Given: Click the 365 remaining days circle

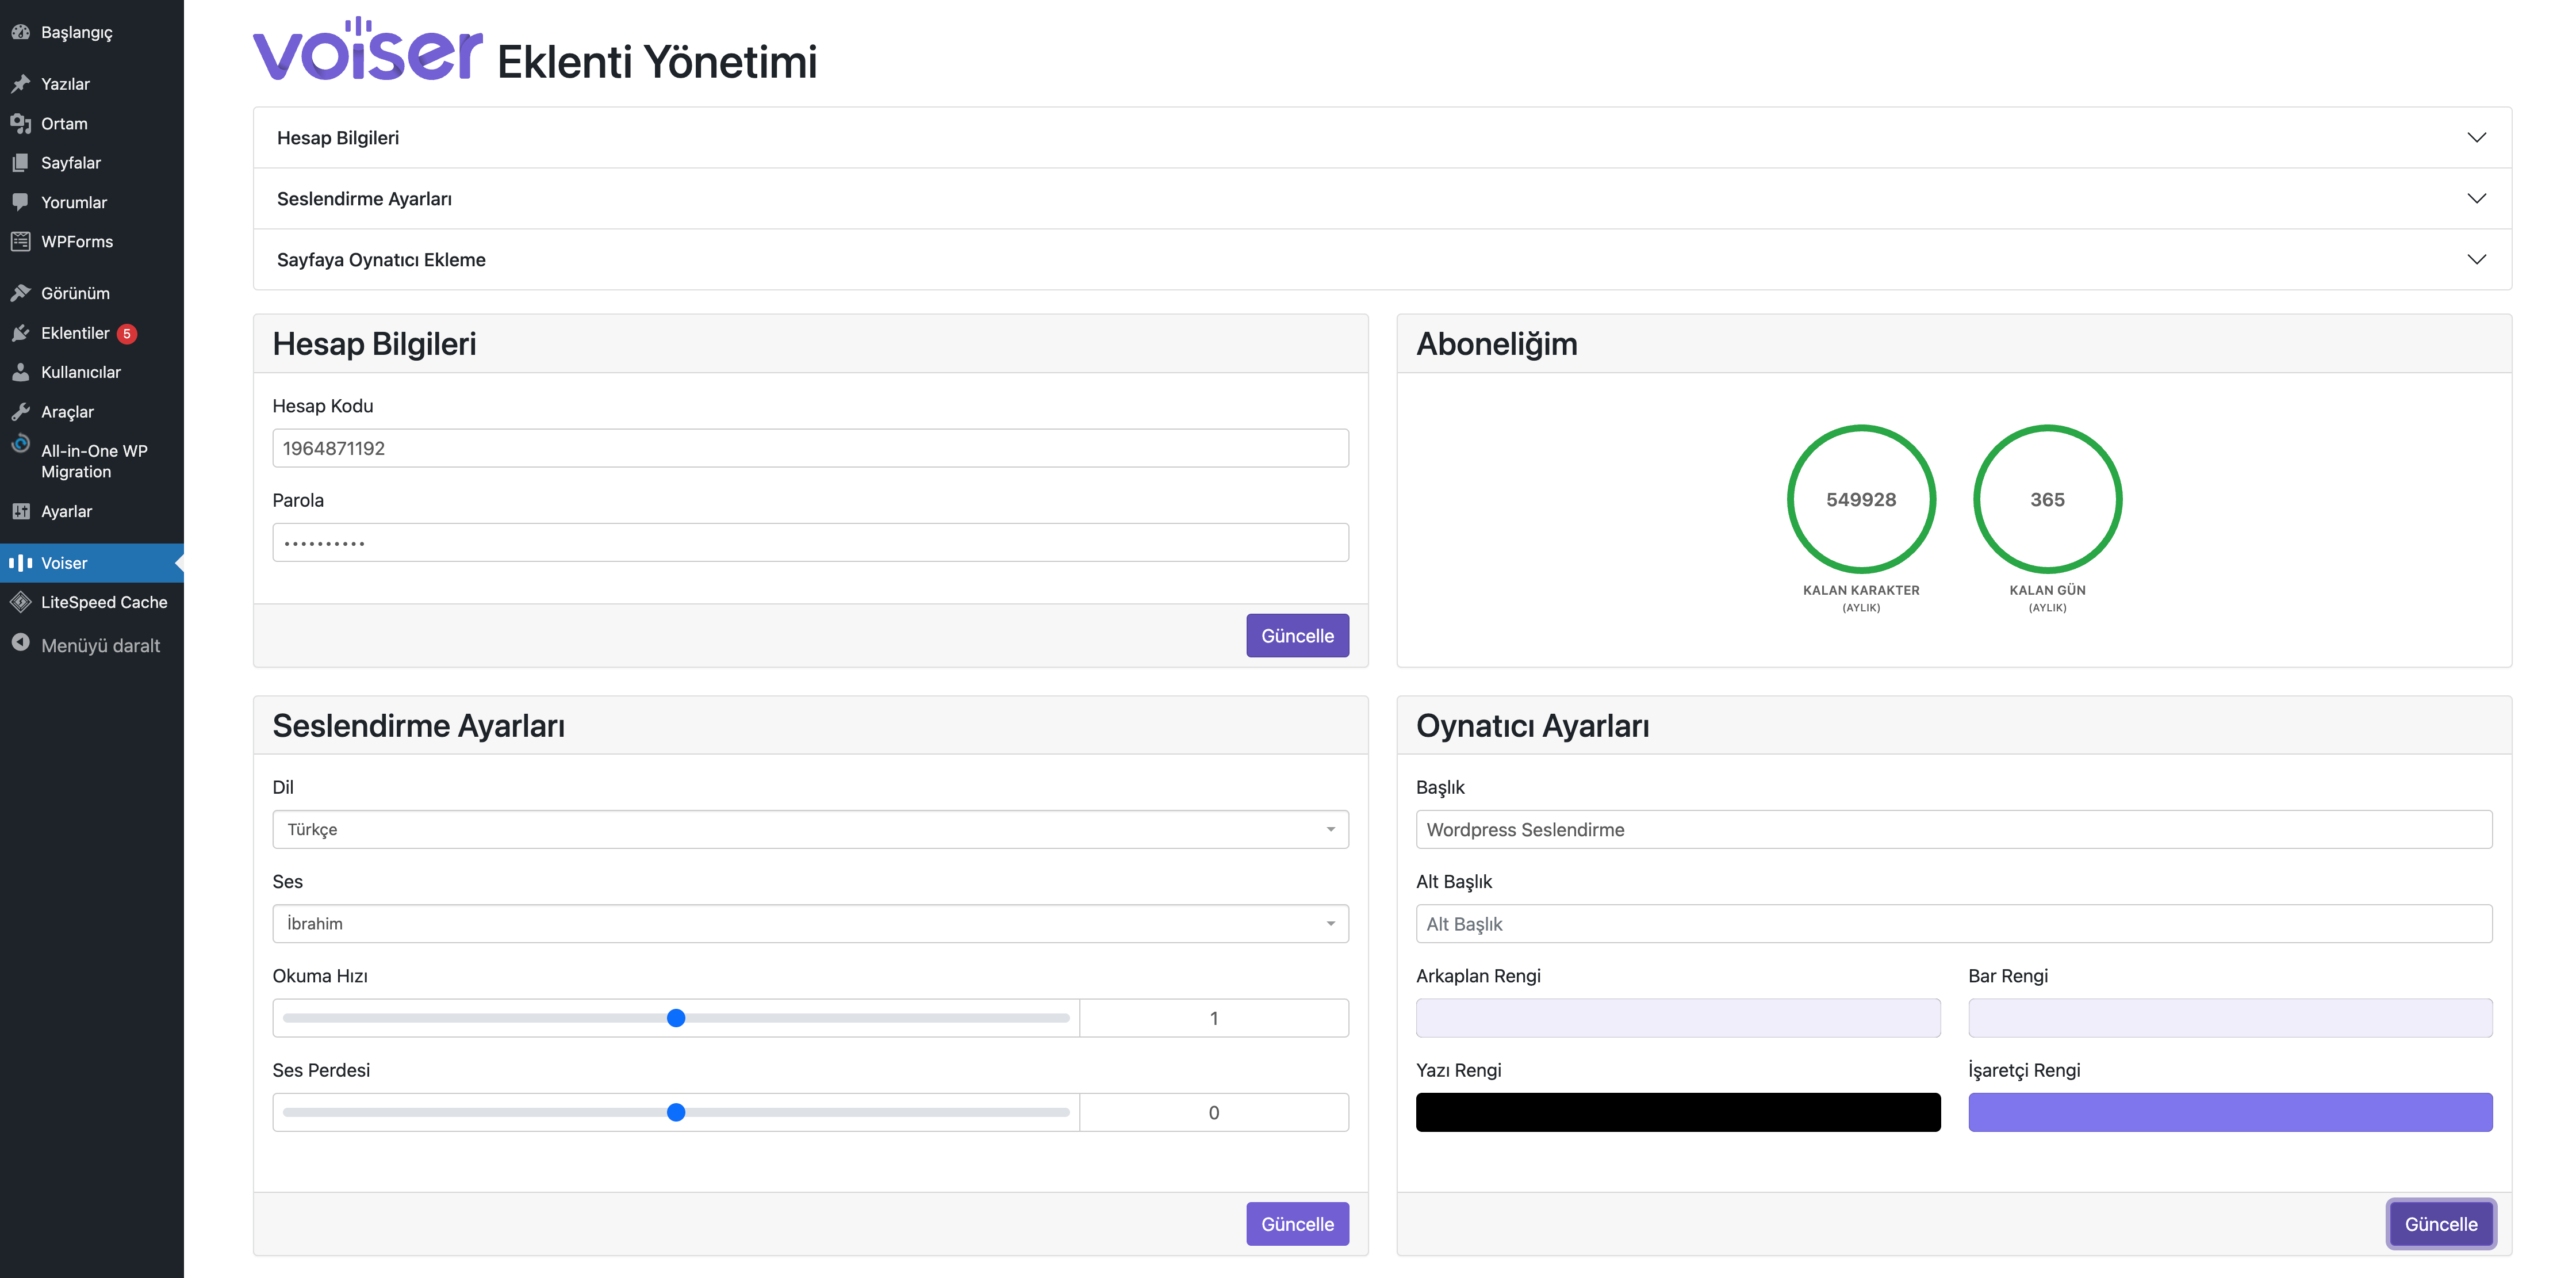Looking at the screenshot, I should coord(2047,499).
